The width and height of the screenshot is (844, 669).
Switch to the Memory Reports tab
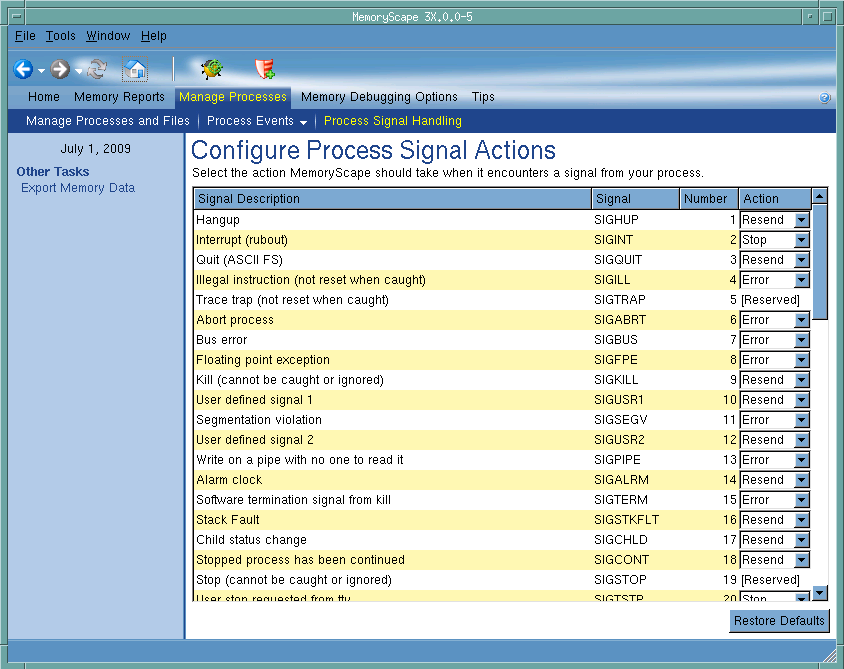(119, 97)
